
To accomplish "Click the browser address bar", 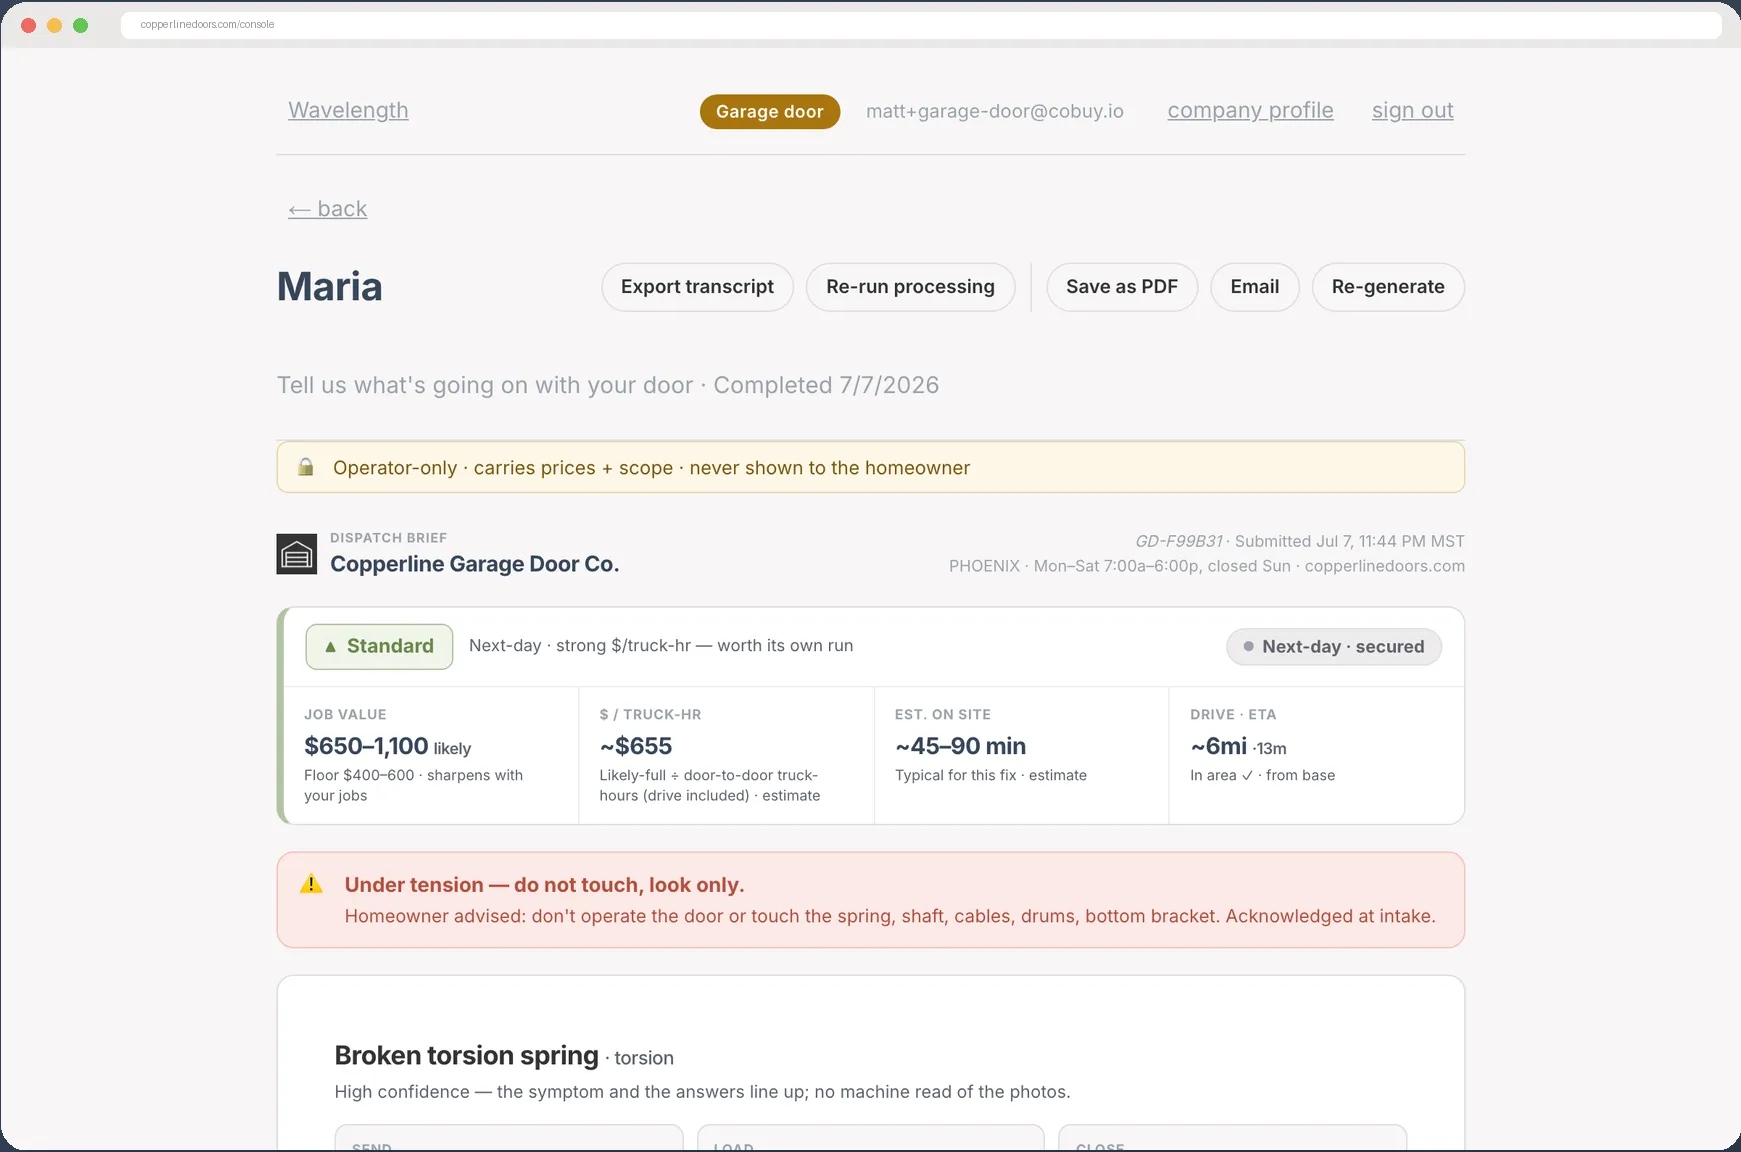I will click(920, 24).
